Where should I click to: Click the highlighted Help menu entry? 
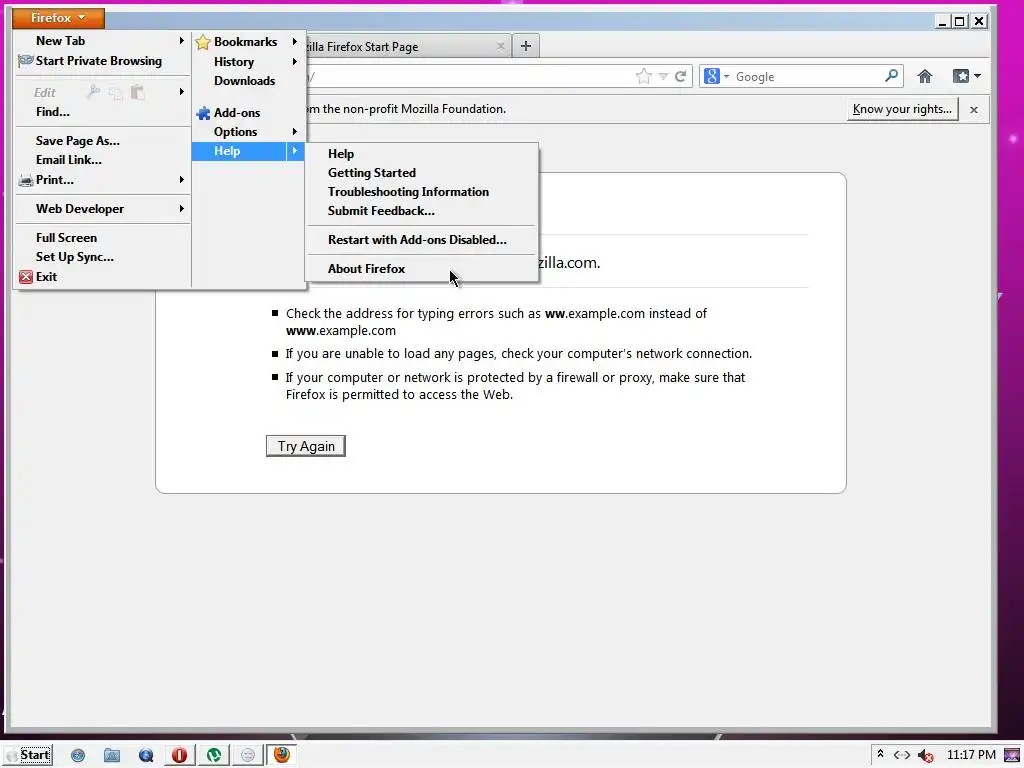(x=248, y=151)
